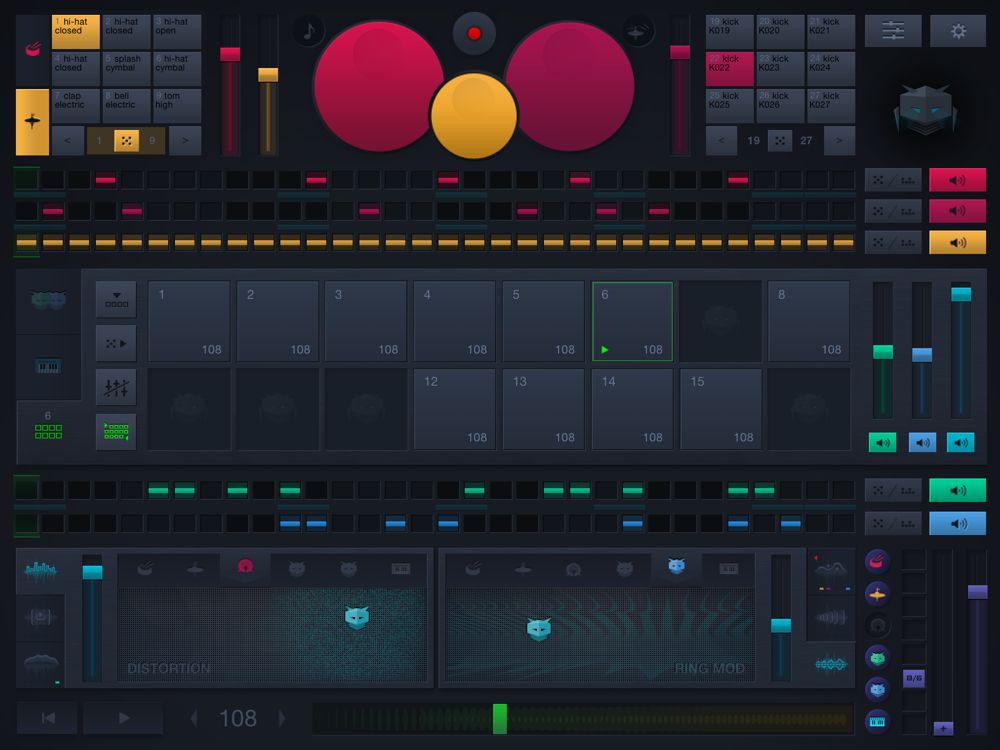Open the keyboard tab in the pattern section

click(48, 366)
